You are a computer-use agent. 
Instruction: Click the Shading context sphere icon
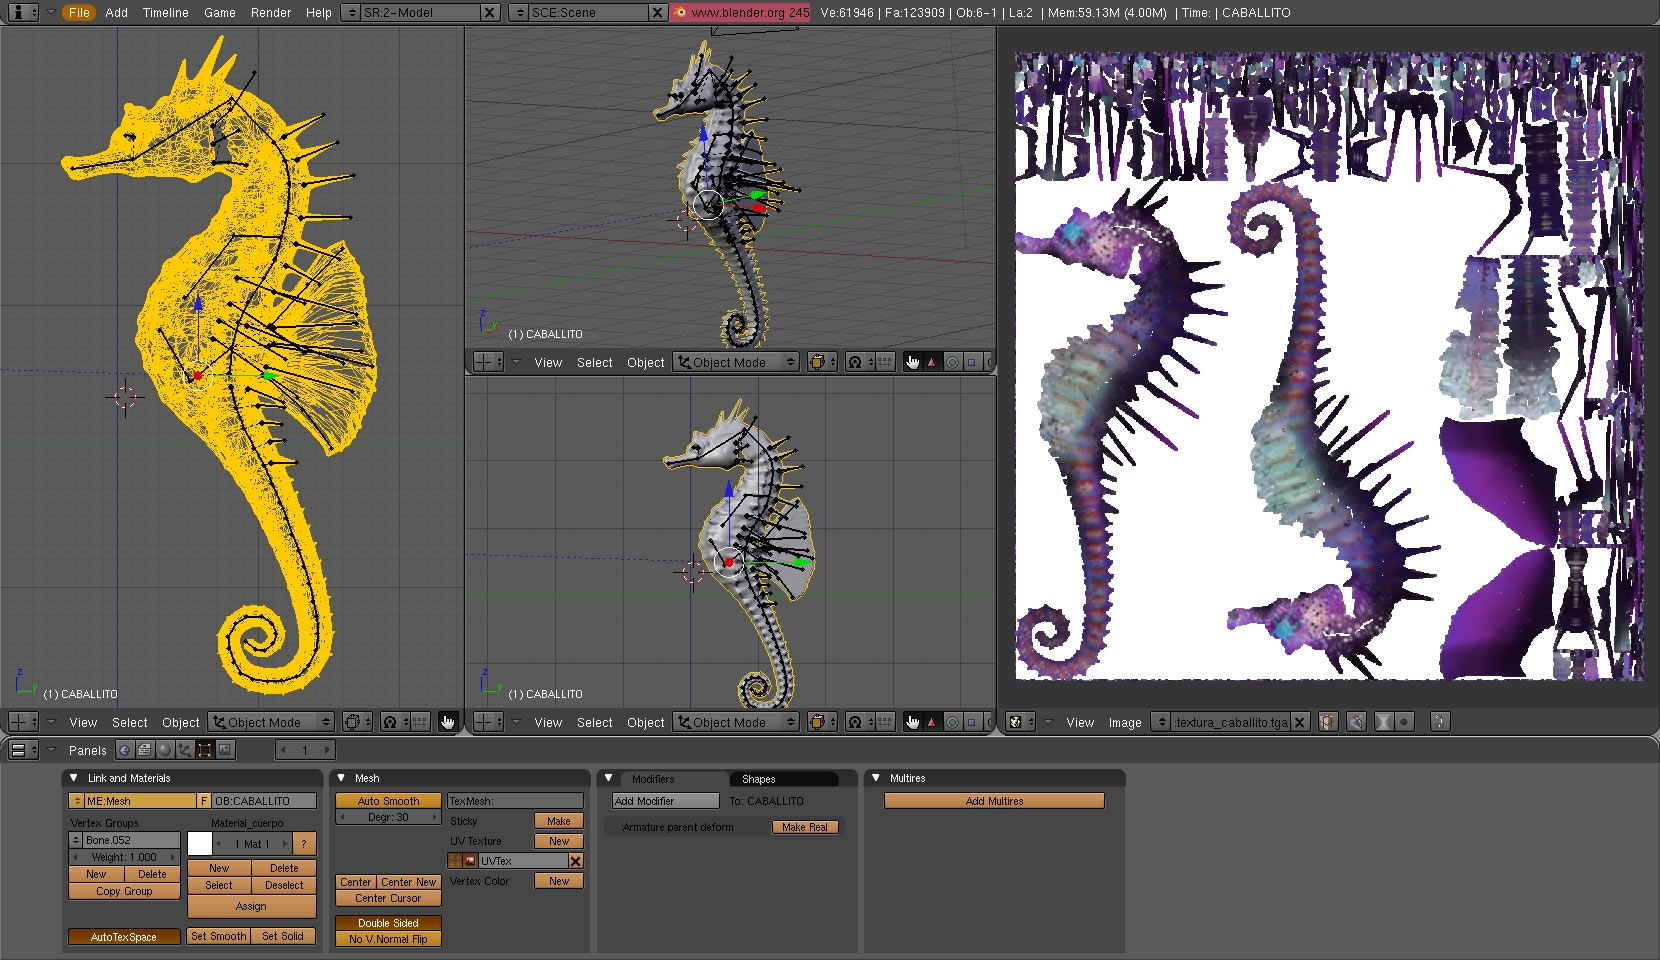click(164, 750)
